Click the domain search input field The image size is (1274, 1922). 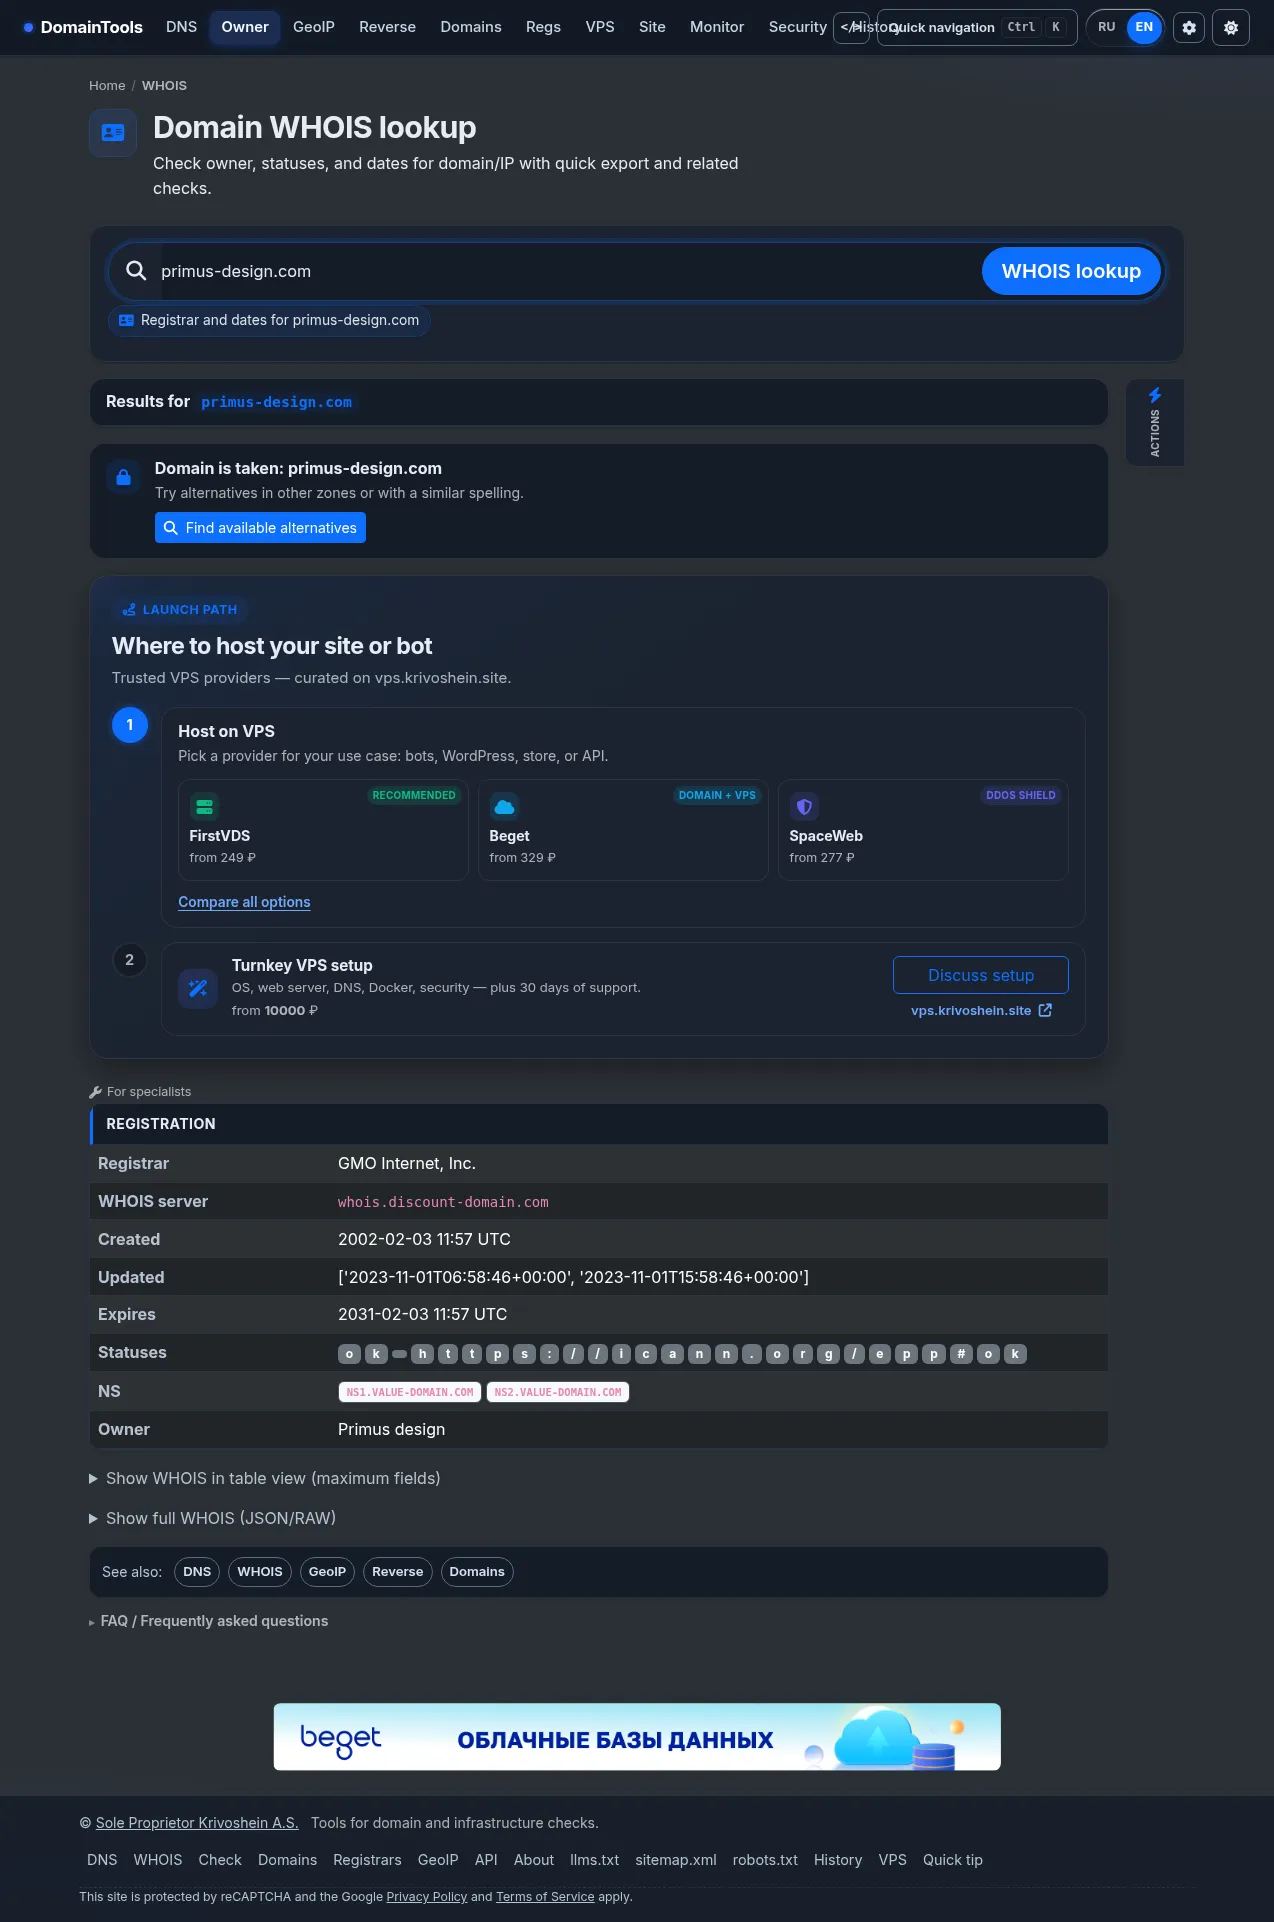[x=570, y=271]
